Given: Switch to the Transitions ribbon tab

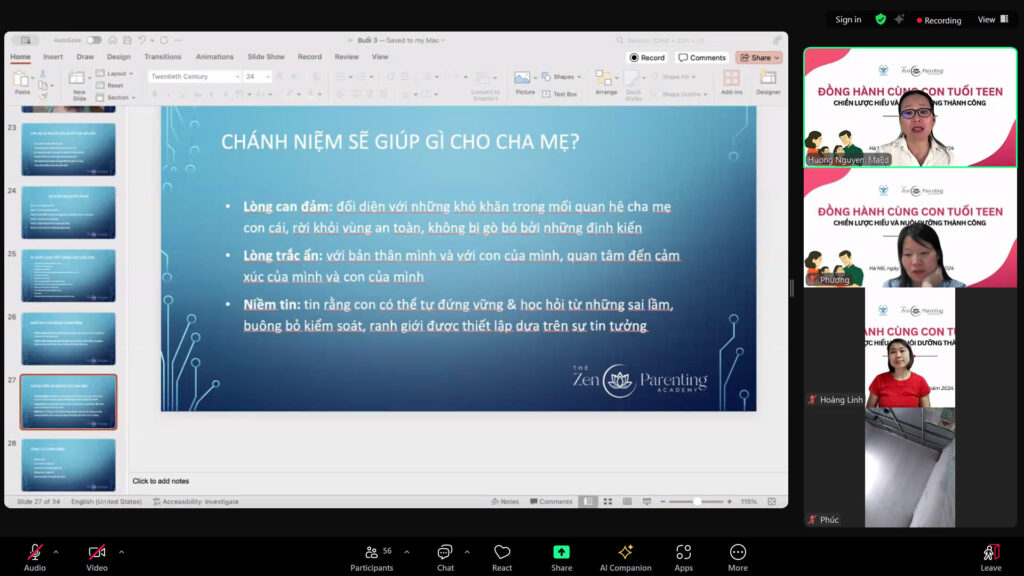Looking at the screenshot, I should [163, 57].
